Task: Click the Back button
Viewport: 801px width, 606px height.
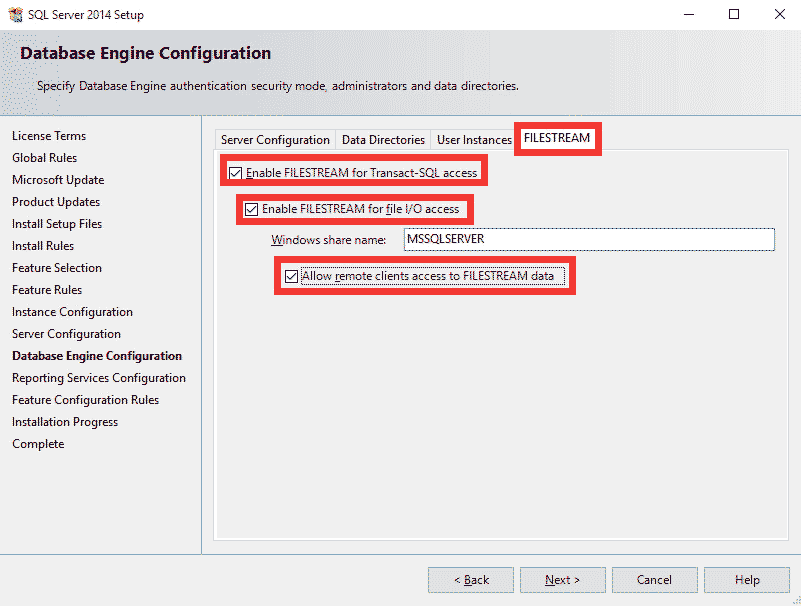Action: coord(470,579)
